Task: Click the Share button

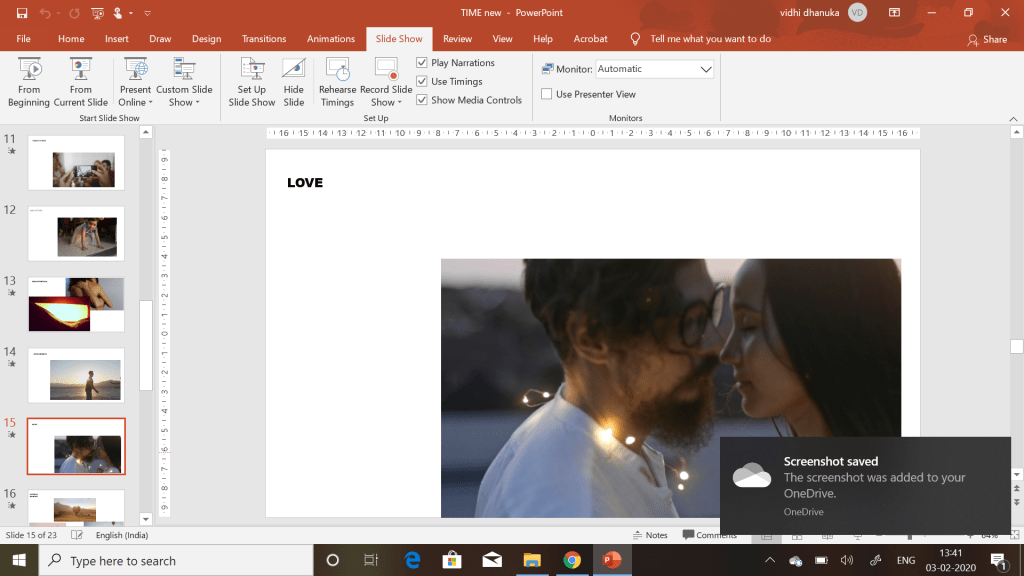Action: [987, 39]
